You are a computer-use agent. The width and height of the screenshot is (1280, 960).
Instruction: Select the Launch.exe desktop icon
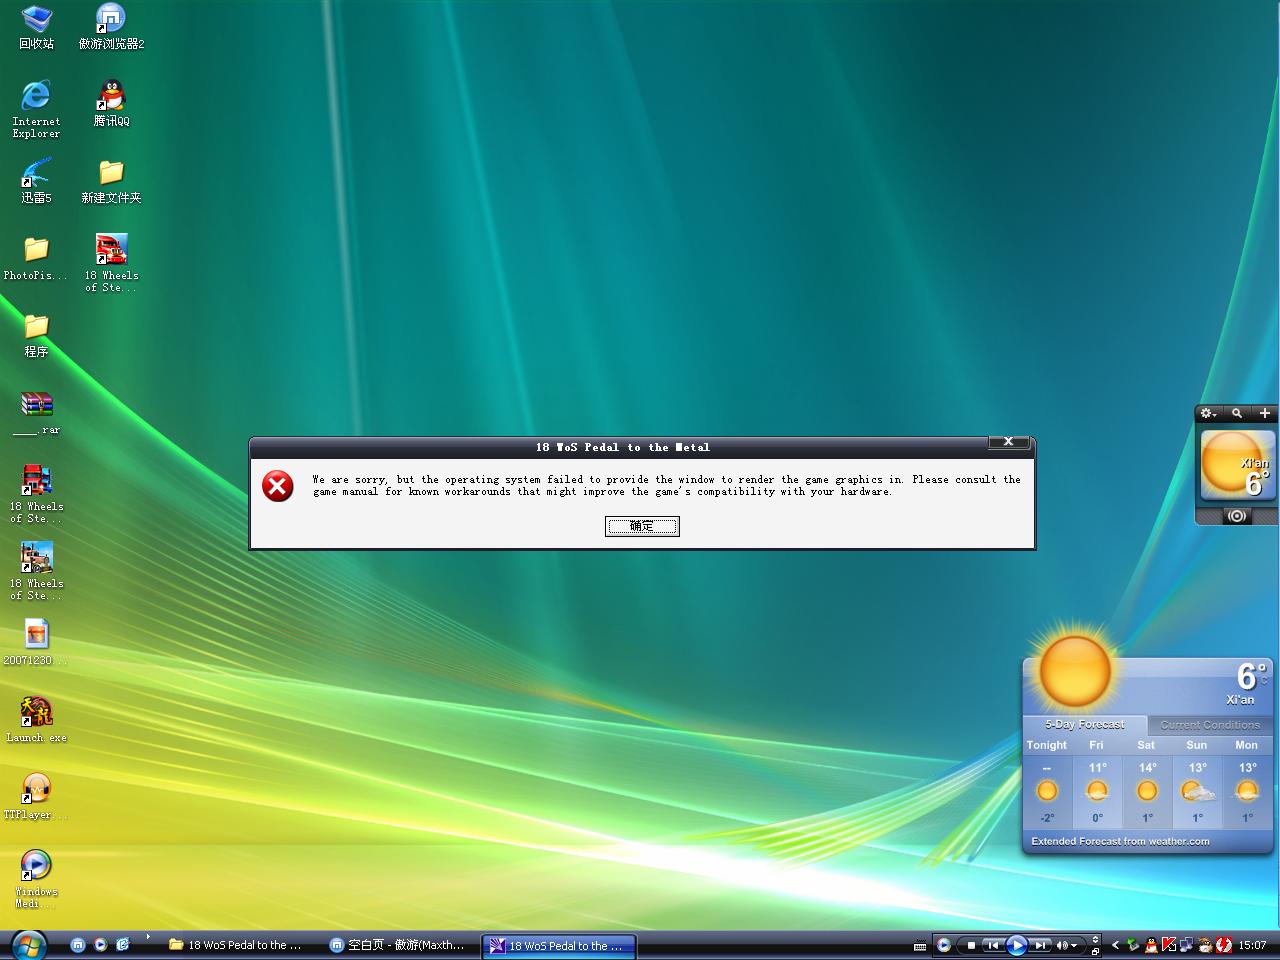(x=36, y=719)
